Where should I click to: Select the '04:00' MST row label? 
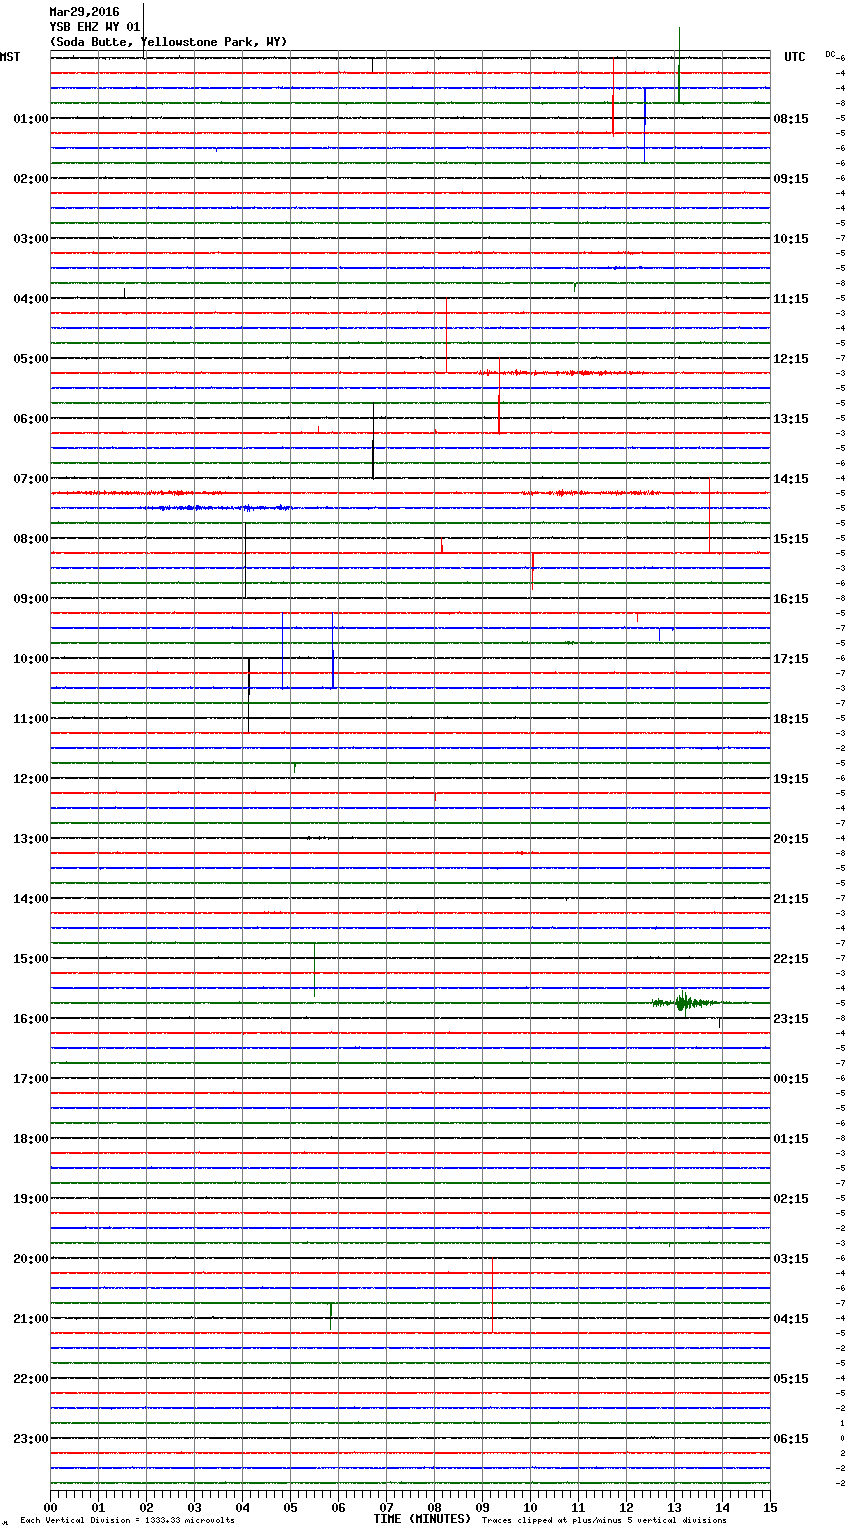(31, 299)
